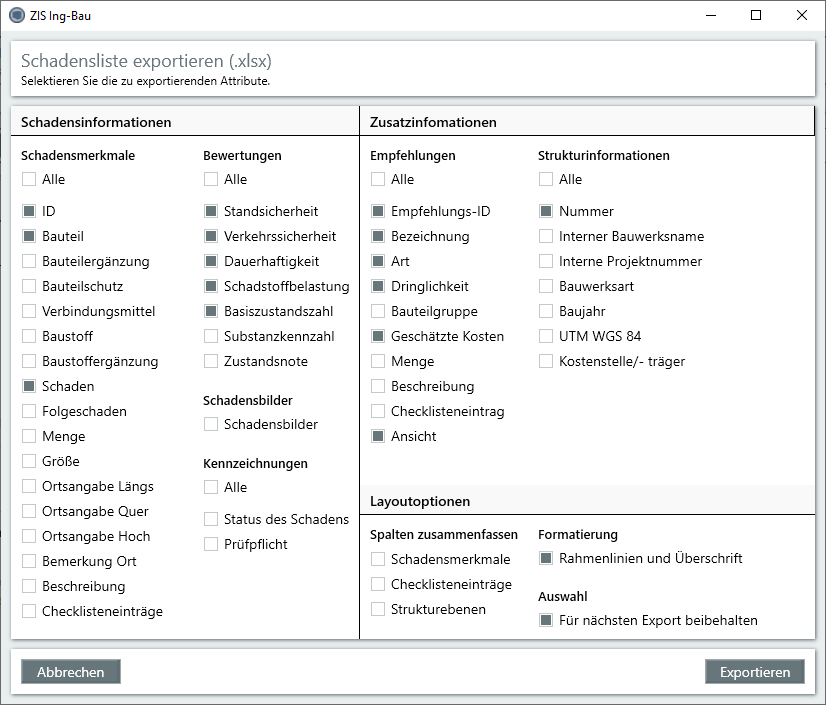Disable Basiszustandszahl checkbox
Screen dimensions: 826x705
click(211, 311)
